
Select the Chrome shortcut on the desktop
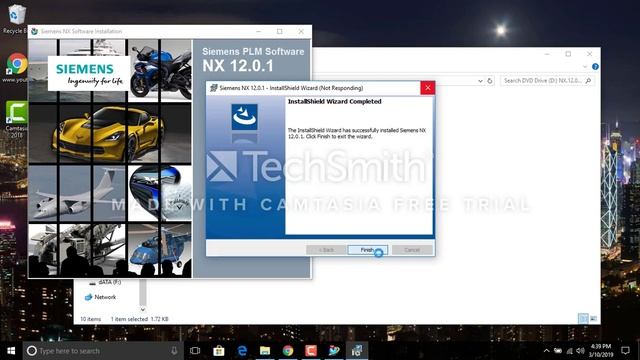(x=16, y=67)
